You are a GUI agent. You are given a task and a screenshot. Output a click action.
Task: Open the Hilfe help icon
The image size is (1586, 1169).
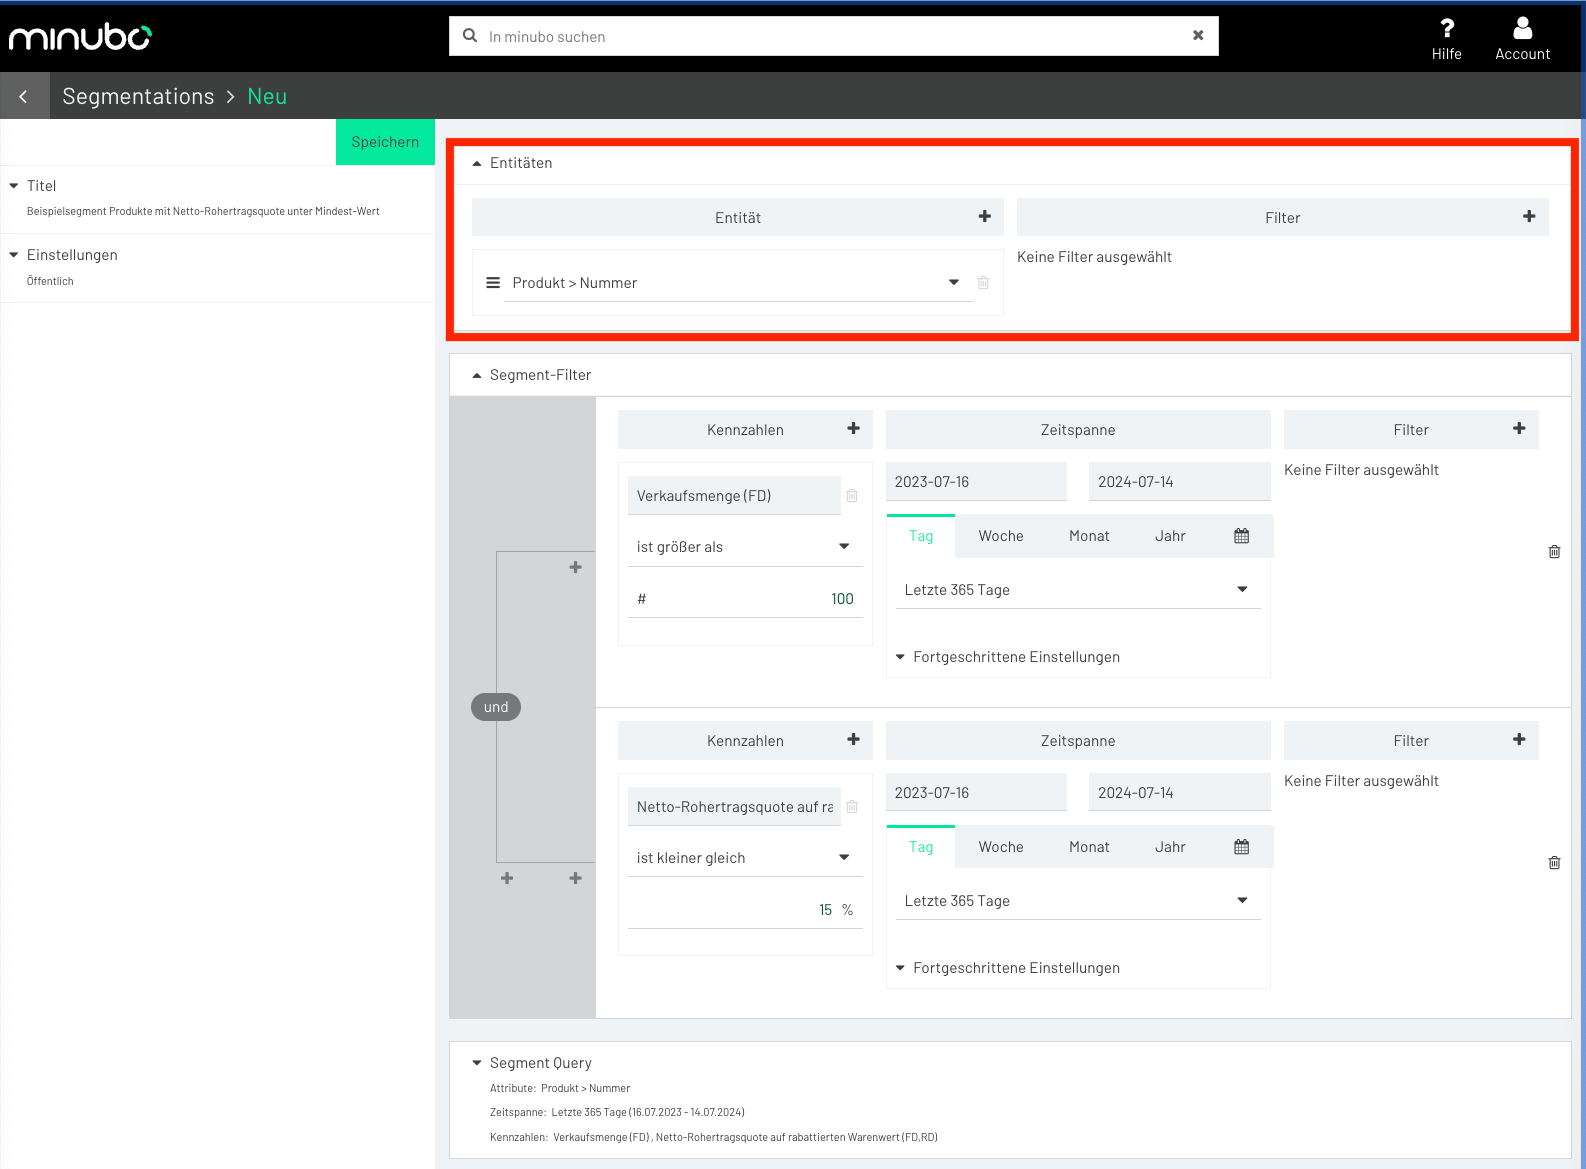(1446, 38)
